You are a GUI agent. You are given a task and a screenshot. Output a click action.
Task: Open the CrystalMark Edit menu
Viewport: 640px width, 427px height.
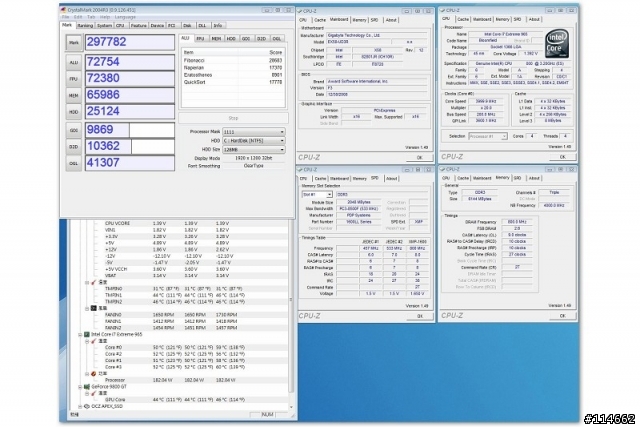coord(78,17)
